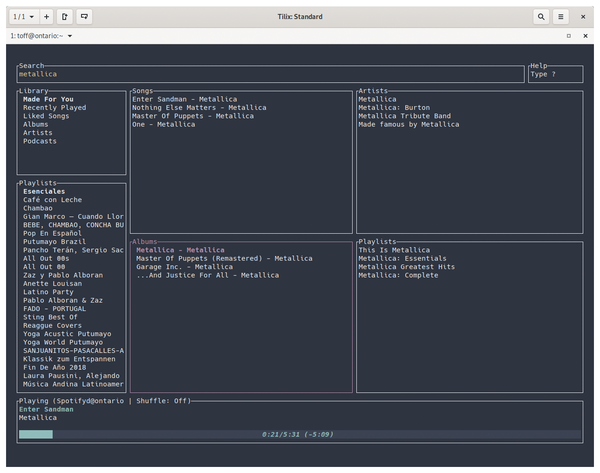Click the add new session plus button

tap(46, 17)
